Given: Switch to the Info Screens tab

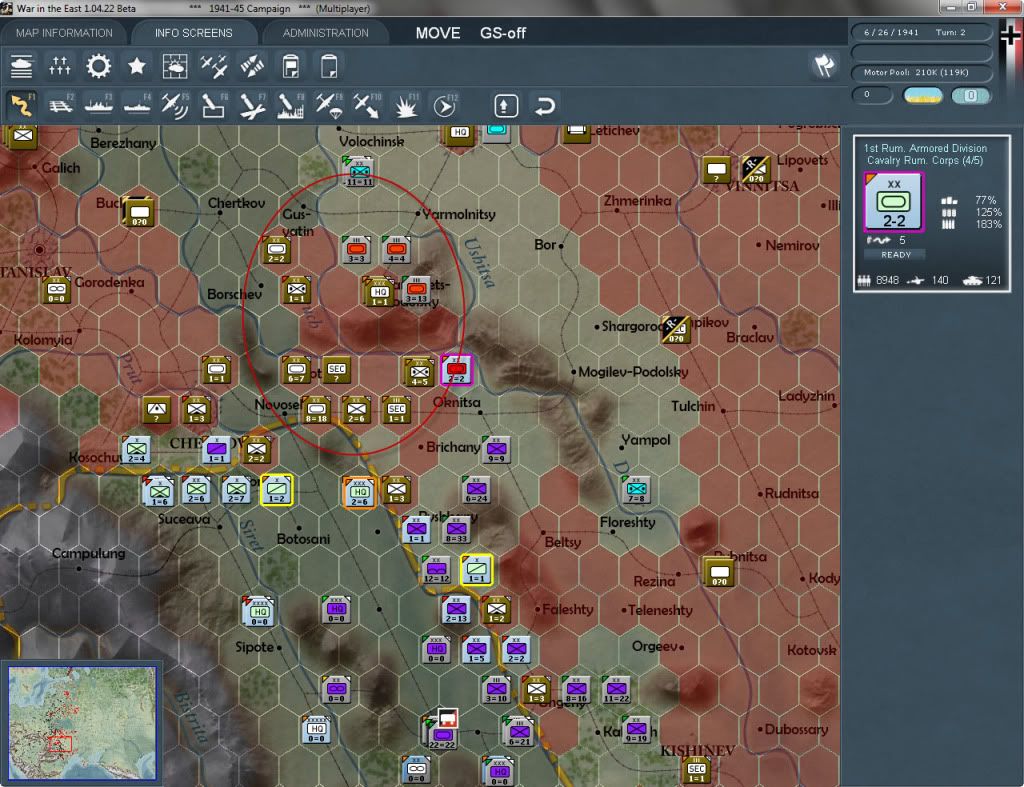Looking at the screenshot, I should click(193, 33).
